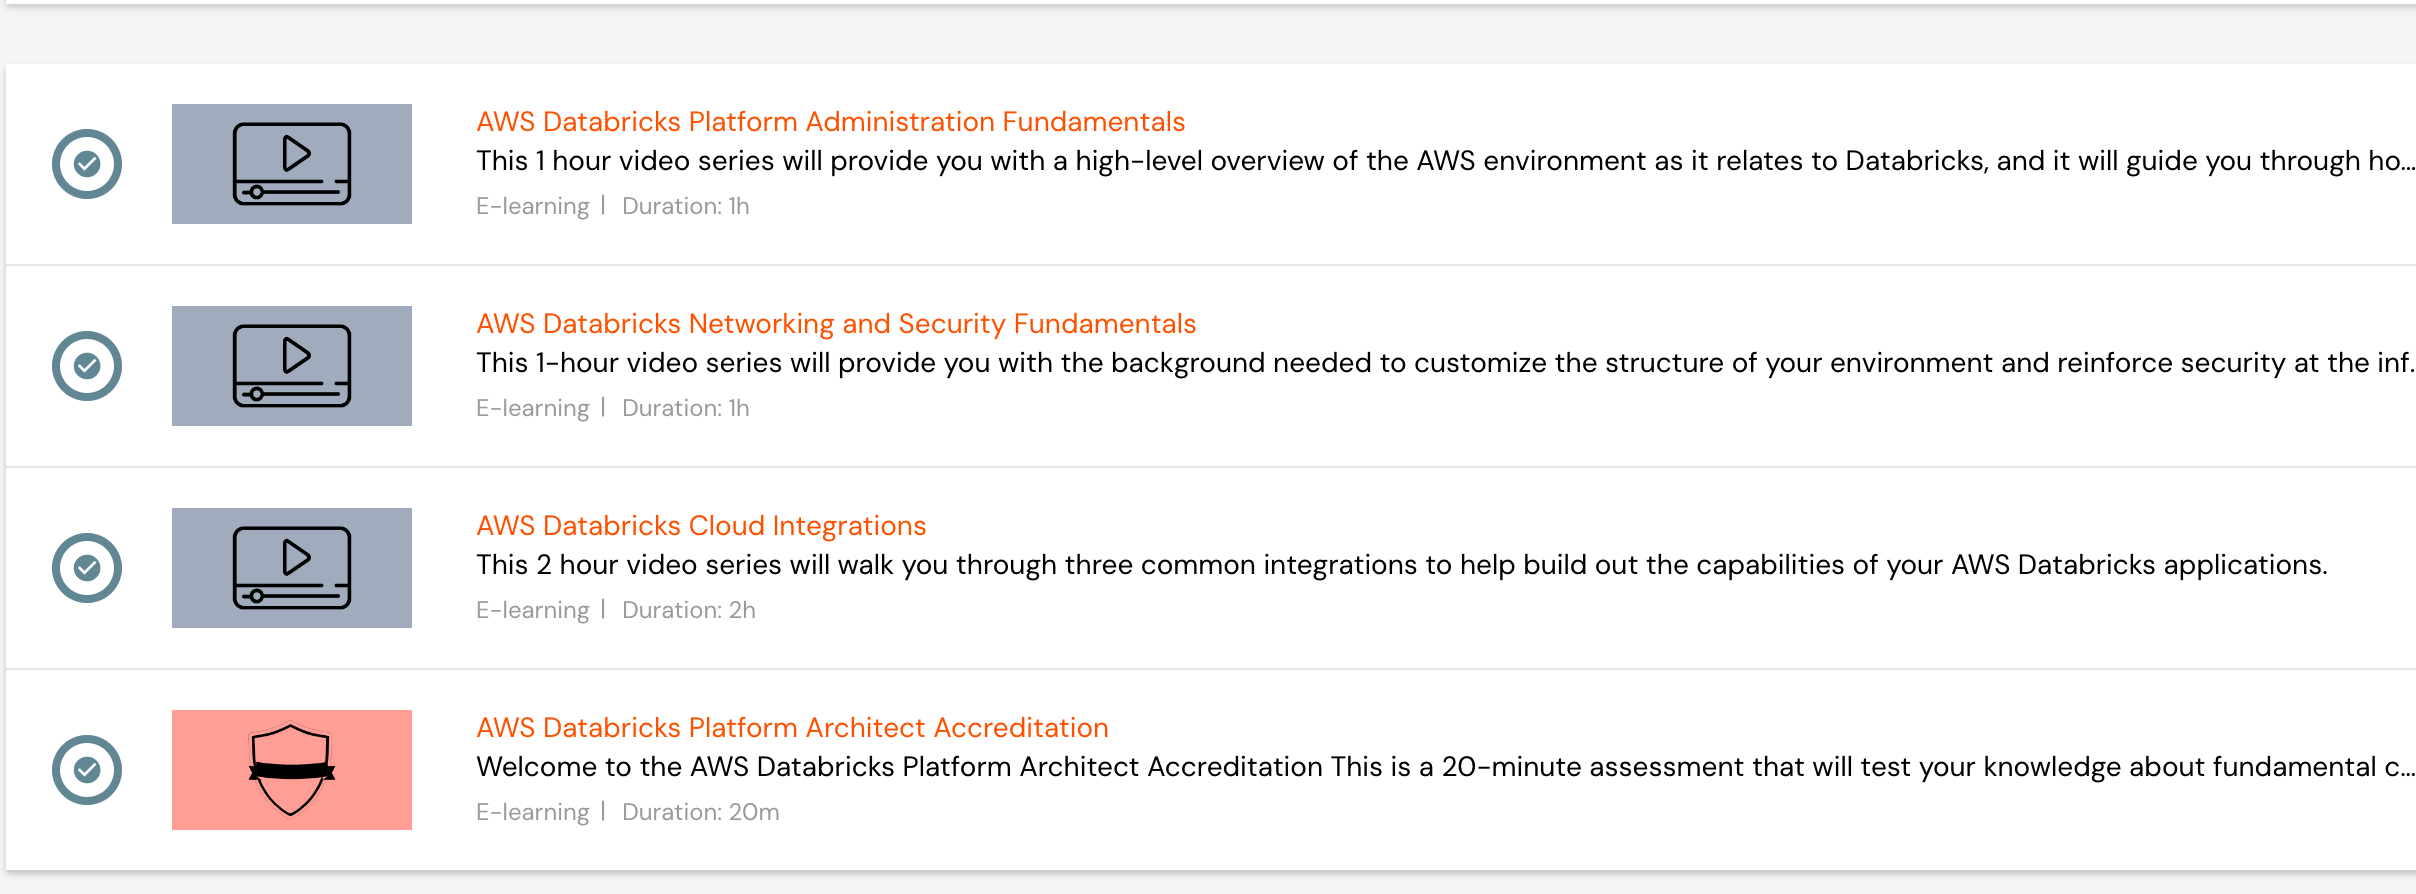The height and width of the screenshot is (894, 2416).
Task: Open AWS Databricks Cloud Integrations link
Action: tap(701, 526)
